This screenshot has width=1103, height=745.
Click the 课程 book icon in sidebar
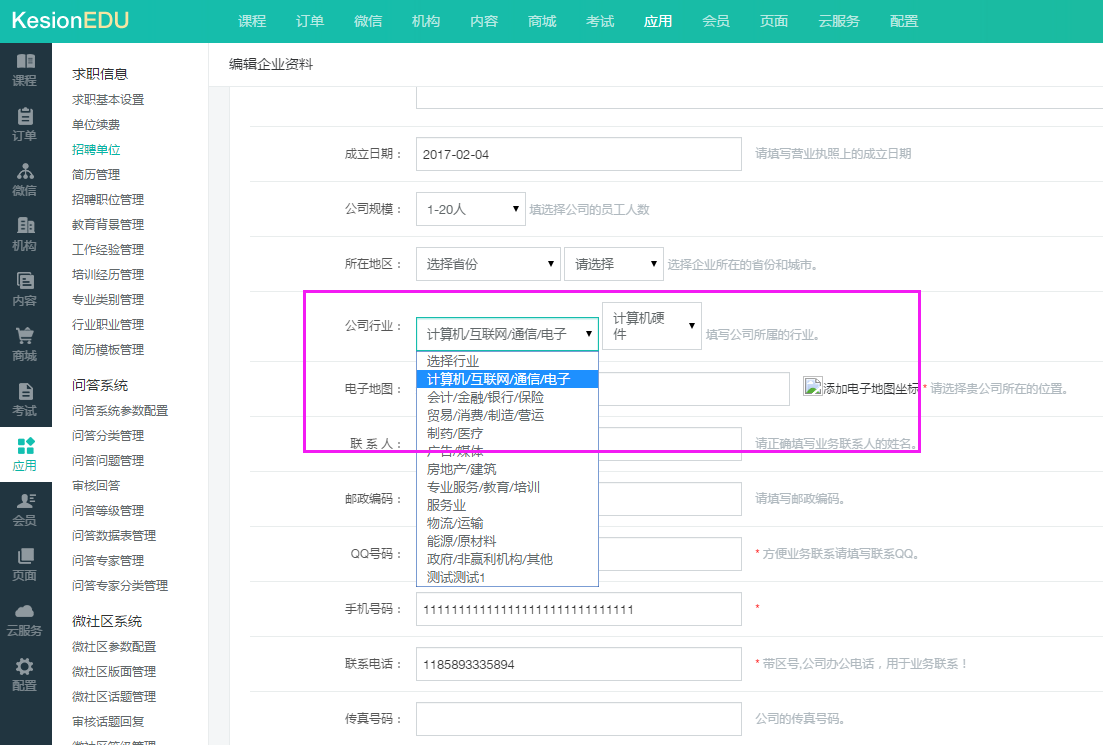click(25, 62)
